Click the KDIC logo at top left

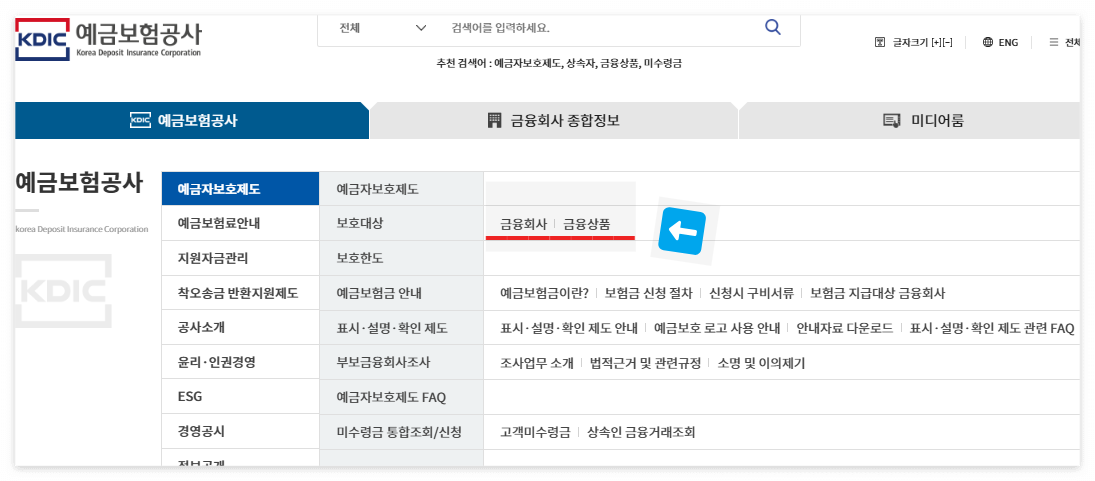(x=43, y=40)
